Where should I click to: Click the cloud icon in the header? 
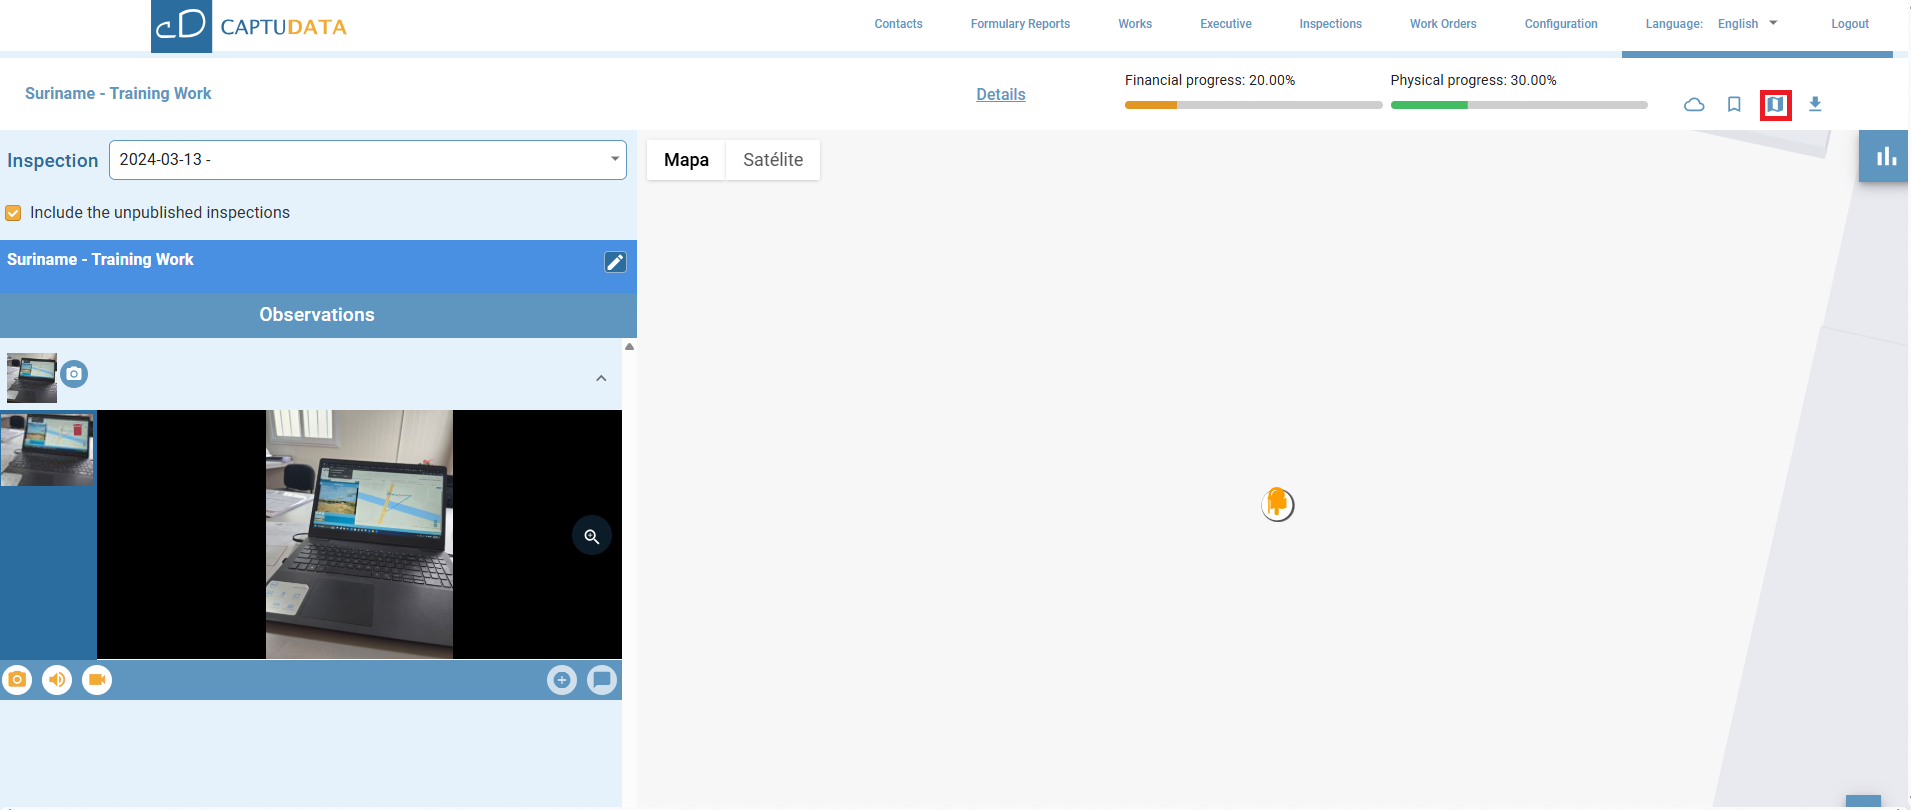tap(1694, 105)
